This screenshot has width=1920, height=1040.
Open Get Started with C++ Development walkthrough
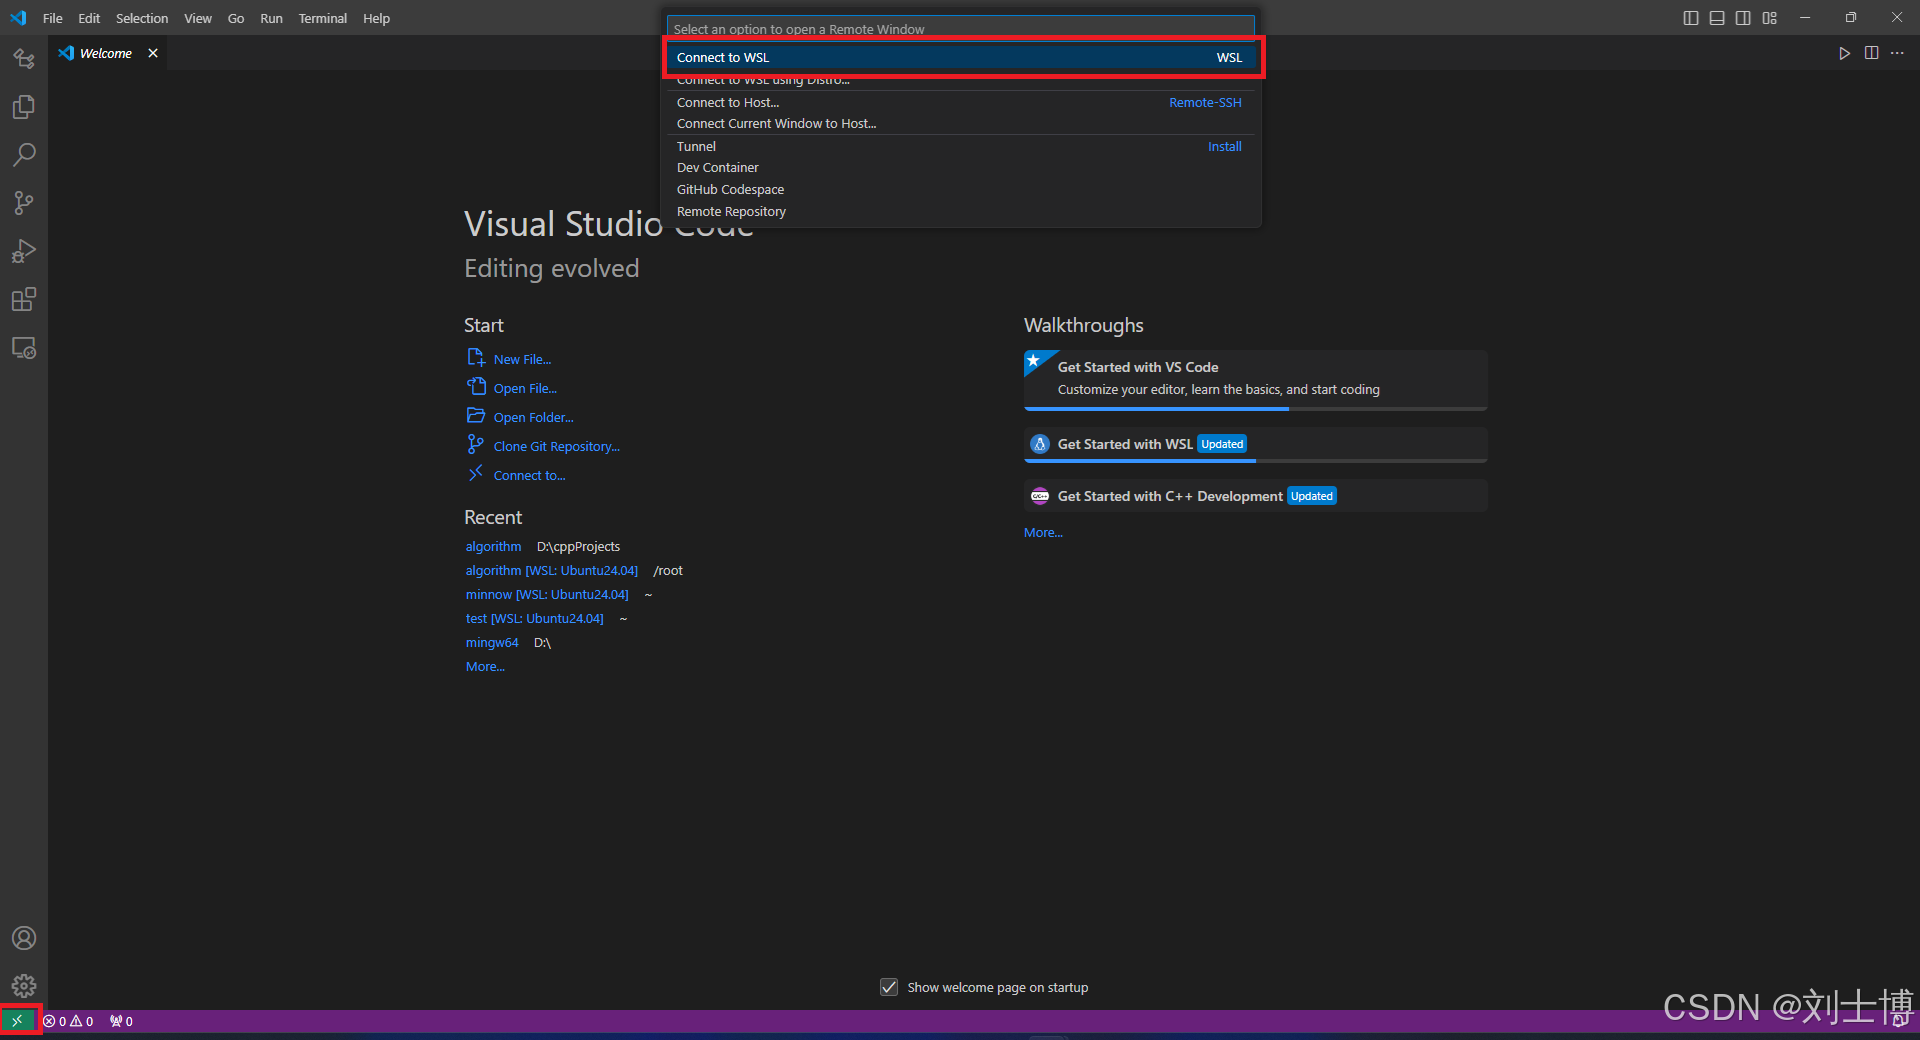click(1256, 496)
